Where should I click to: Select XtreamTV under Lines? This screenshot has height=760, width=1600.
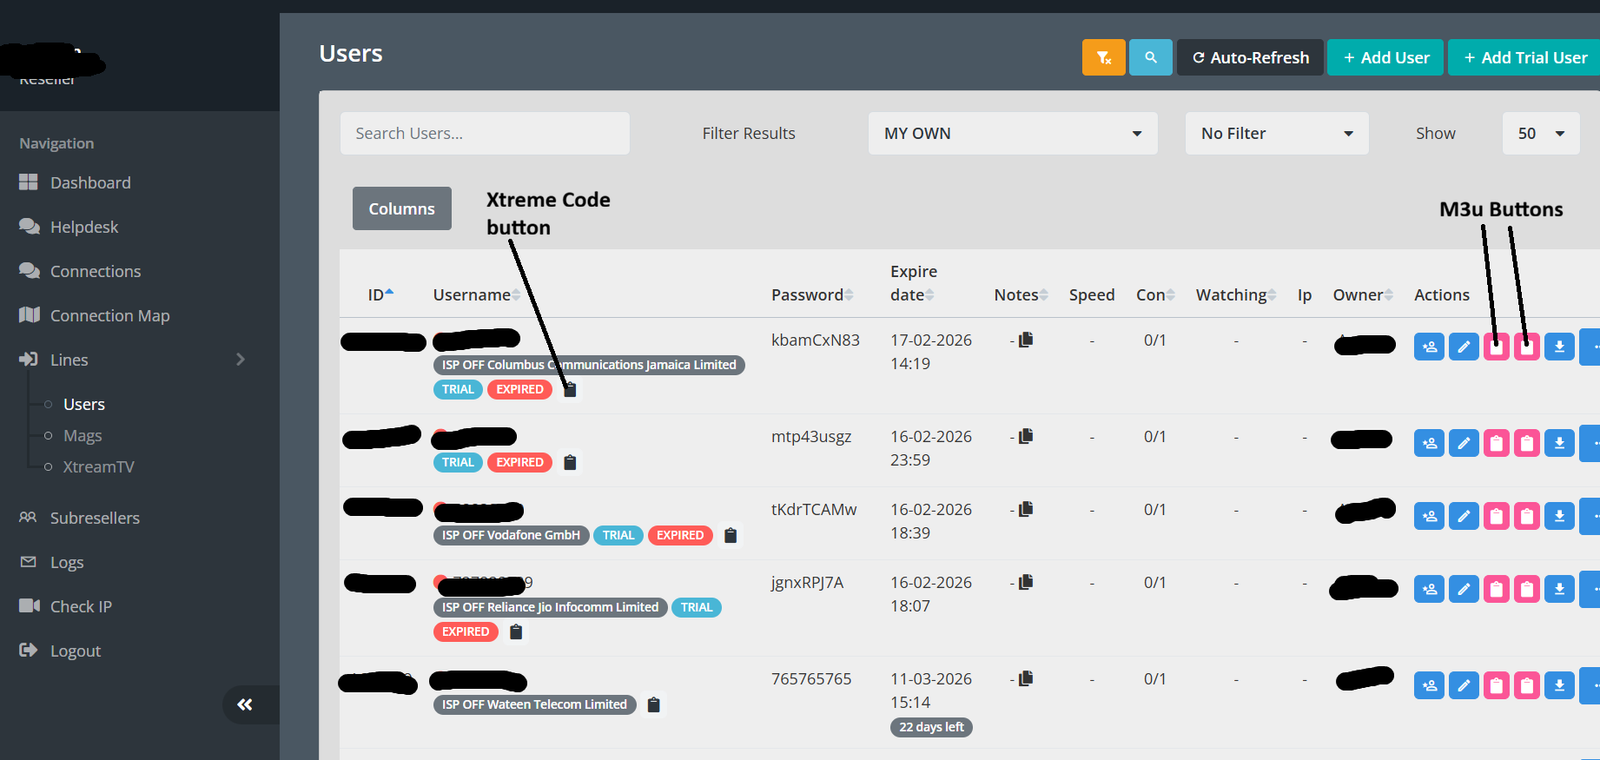tap(98, 467)
